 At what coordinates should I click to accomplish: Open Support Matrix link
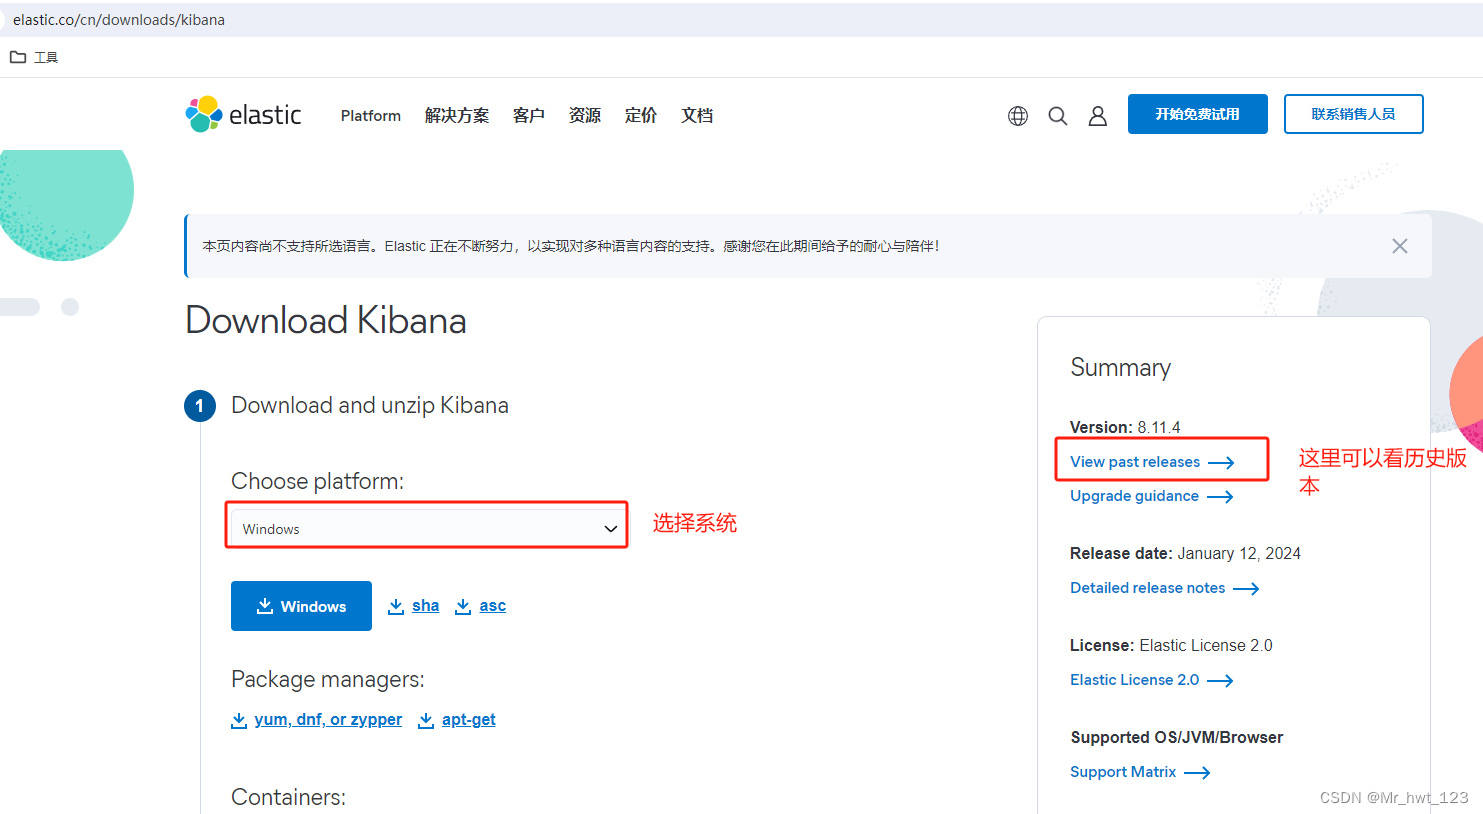(1140, 772)
